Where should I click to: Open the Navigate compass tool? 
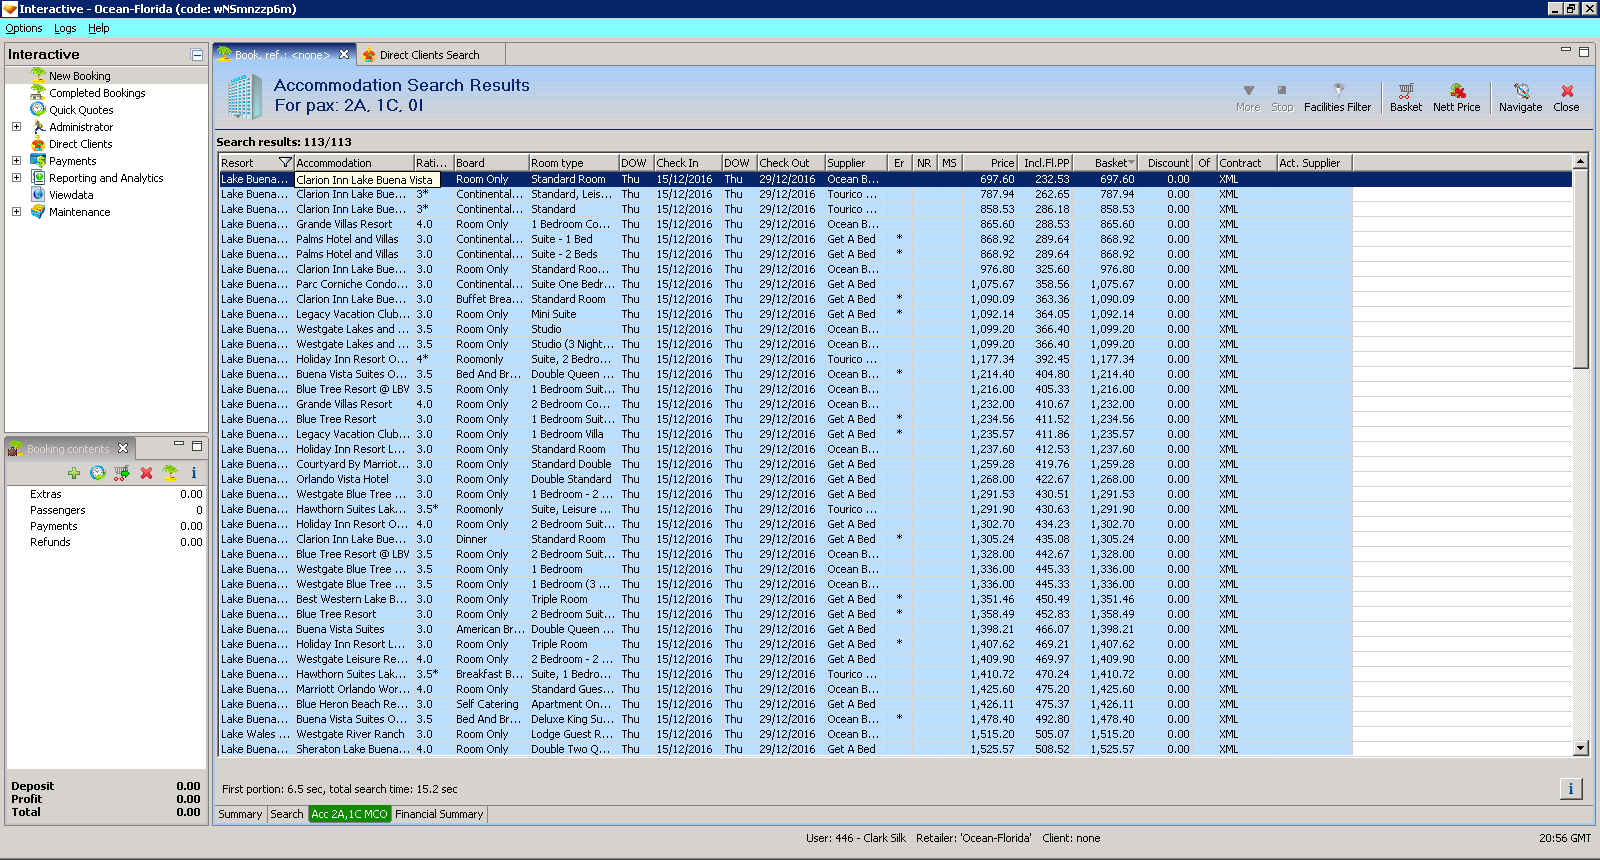[1520, 97]
